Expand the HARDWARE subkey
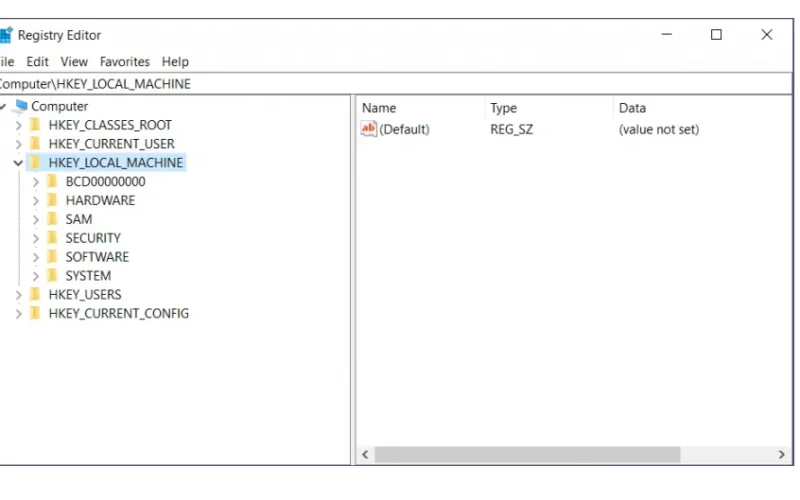The image size is (800, 500). click(36, 201)
